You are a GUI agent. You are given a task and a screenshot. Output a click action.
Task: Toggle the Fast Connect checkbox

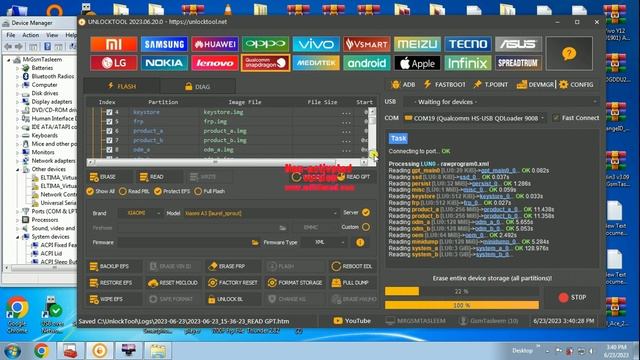pos(556,118)
